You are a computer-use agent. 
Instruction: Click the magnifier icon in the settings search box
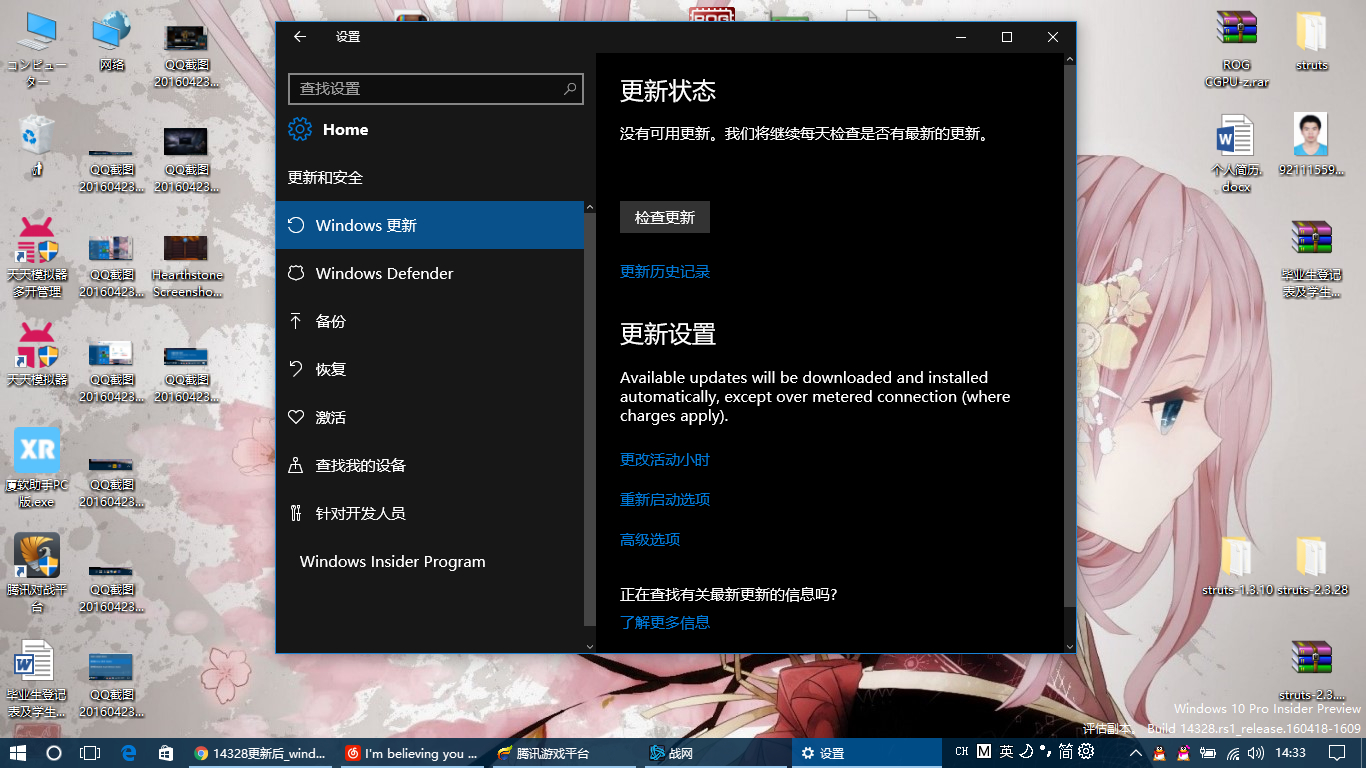pos(570,88)
